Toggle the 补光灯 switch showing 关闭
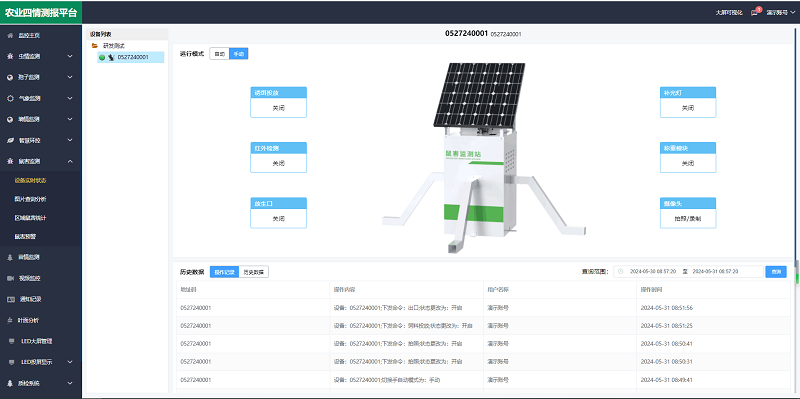Screen dimensions: 800x399 coord(688,108)
